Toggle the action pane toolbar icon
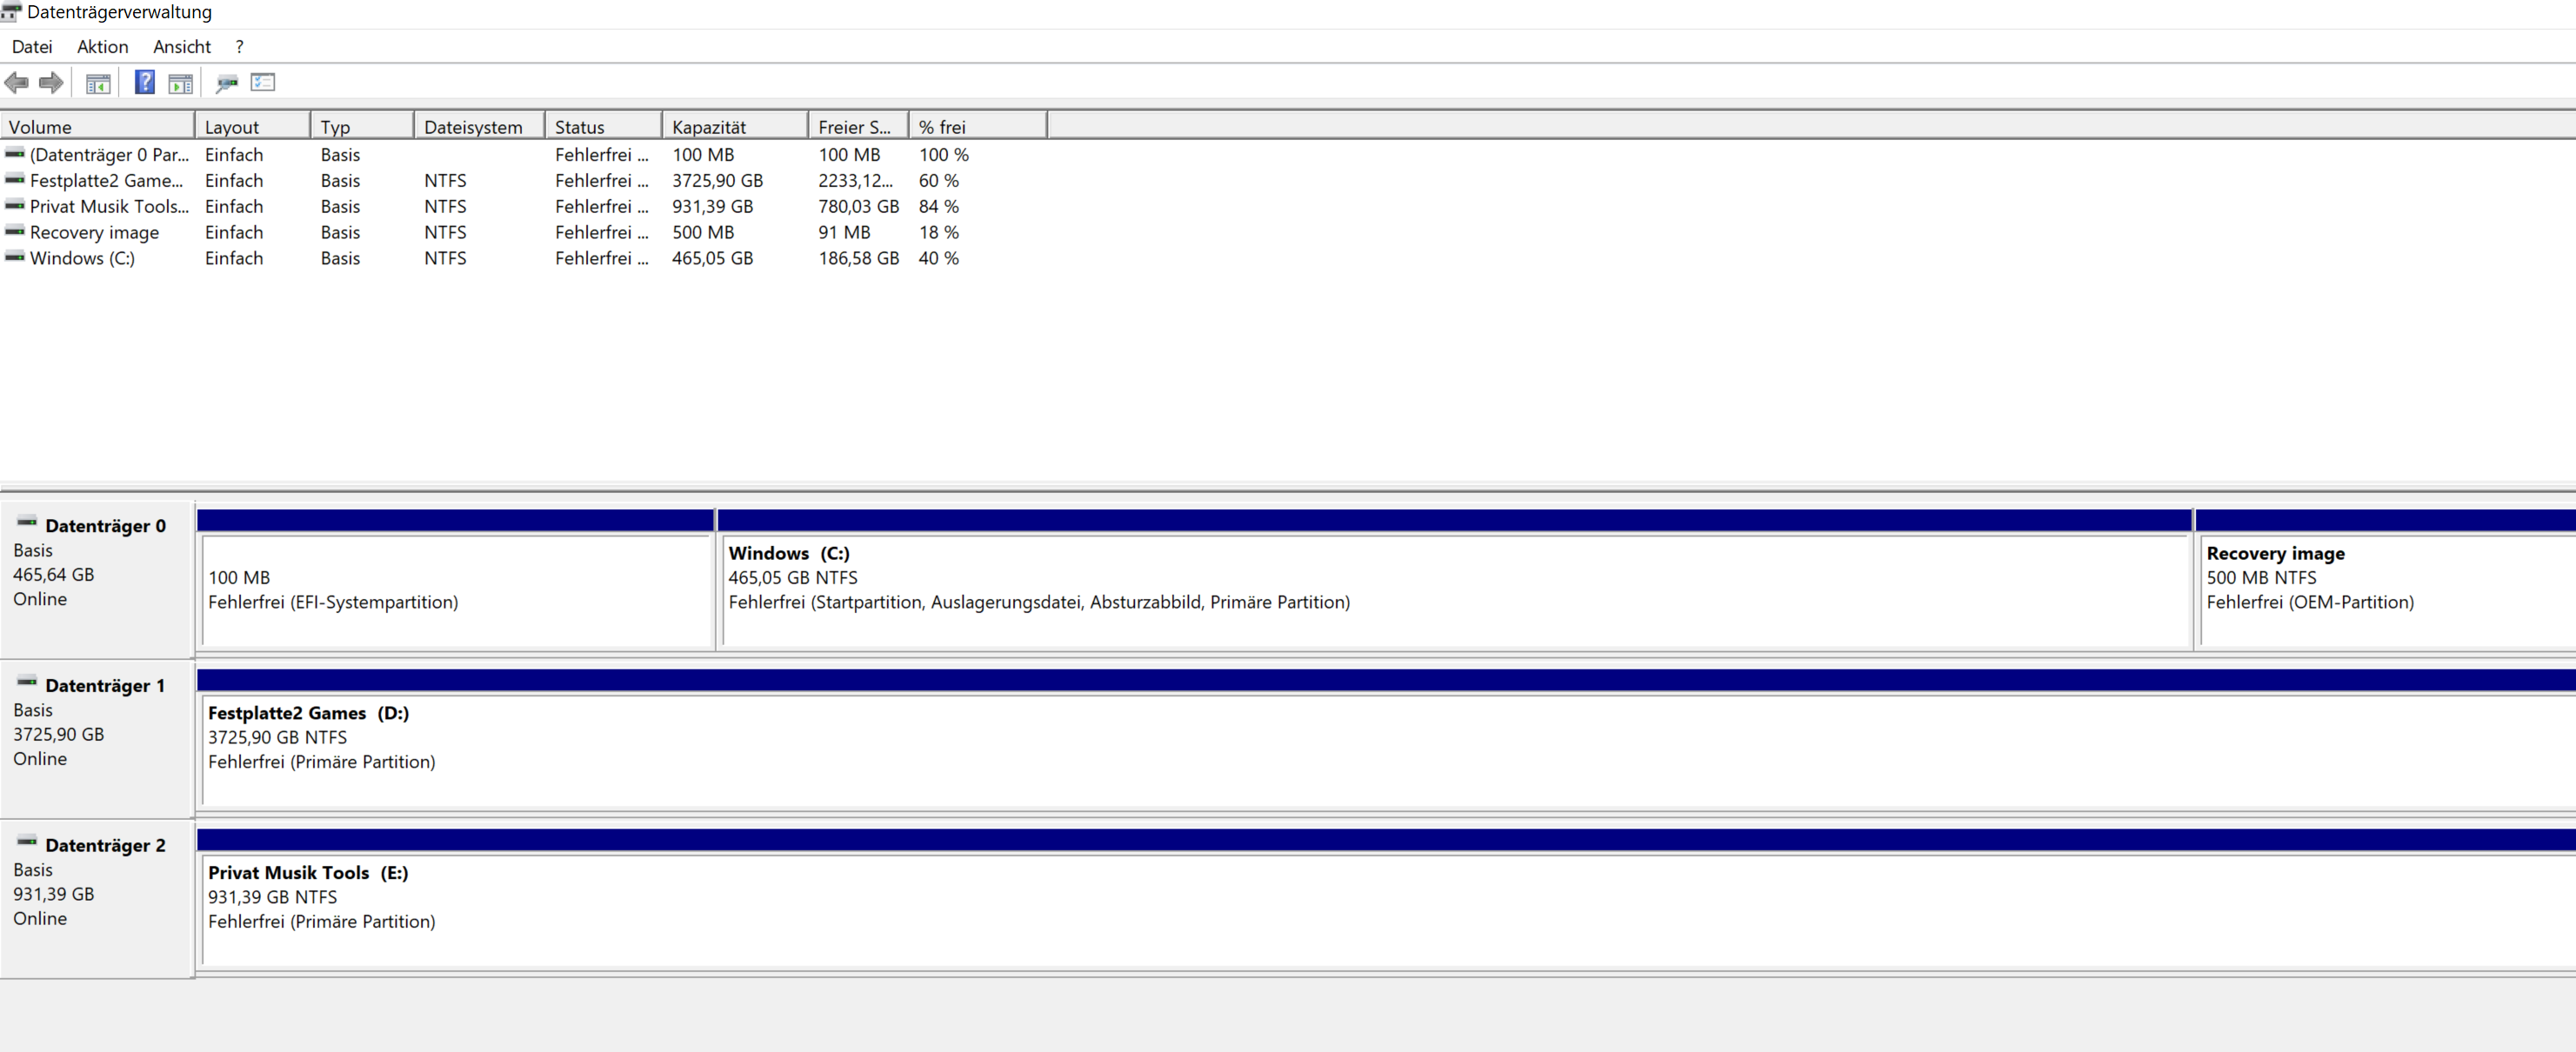The height and width of the screenshot is (1052, 2576). point(181,84)
